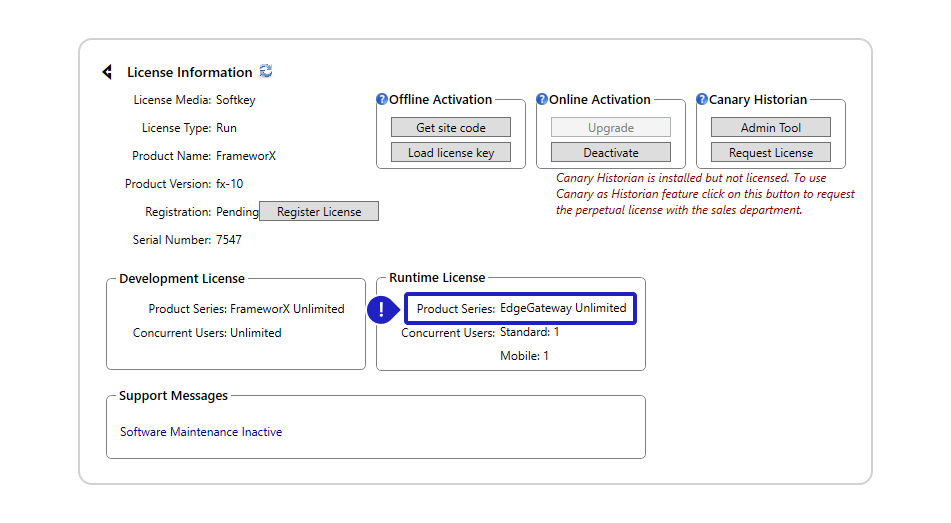Viewport: 951px width, 523px height.
Task: Select the highlighted EdgeGateway Unlimited product series
Action: 563,308
